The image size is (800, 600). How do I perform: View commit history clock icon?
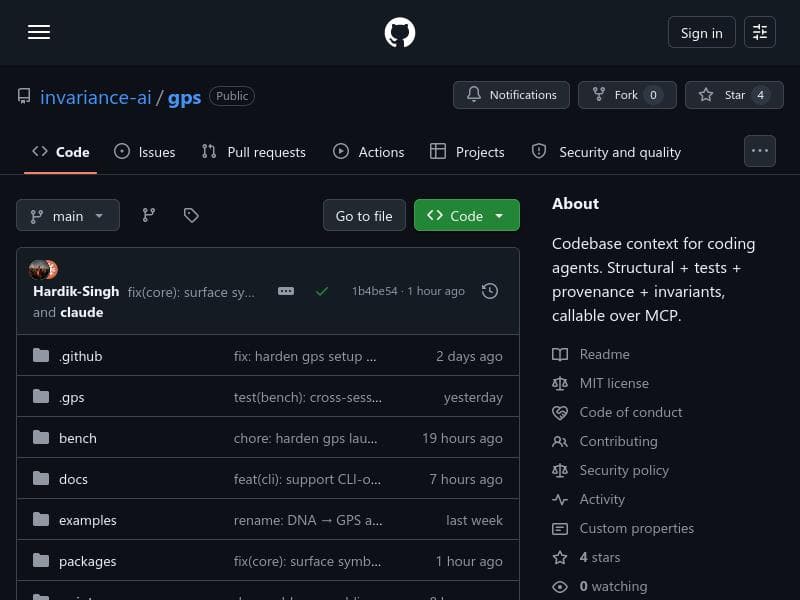[x=490, y=291]
